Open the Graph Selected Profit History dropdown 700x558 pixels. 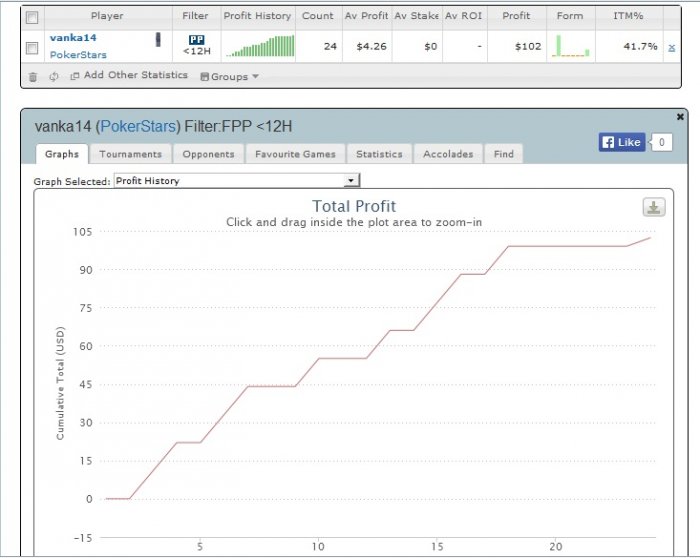[x=237, y=180]
